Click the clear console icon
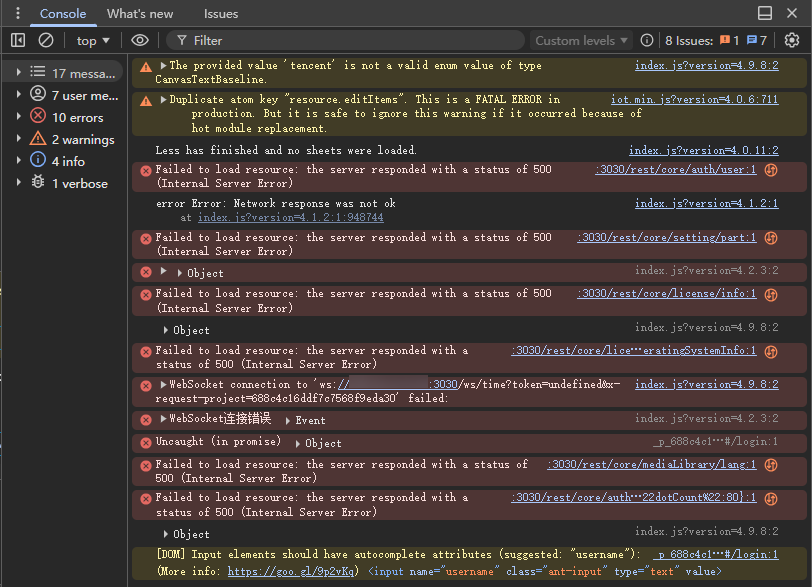 click(x=46, y=40)
